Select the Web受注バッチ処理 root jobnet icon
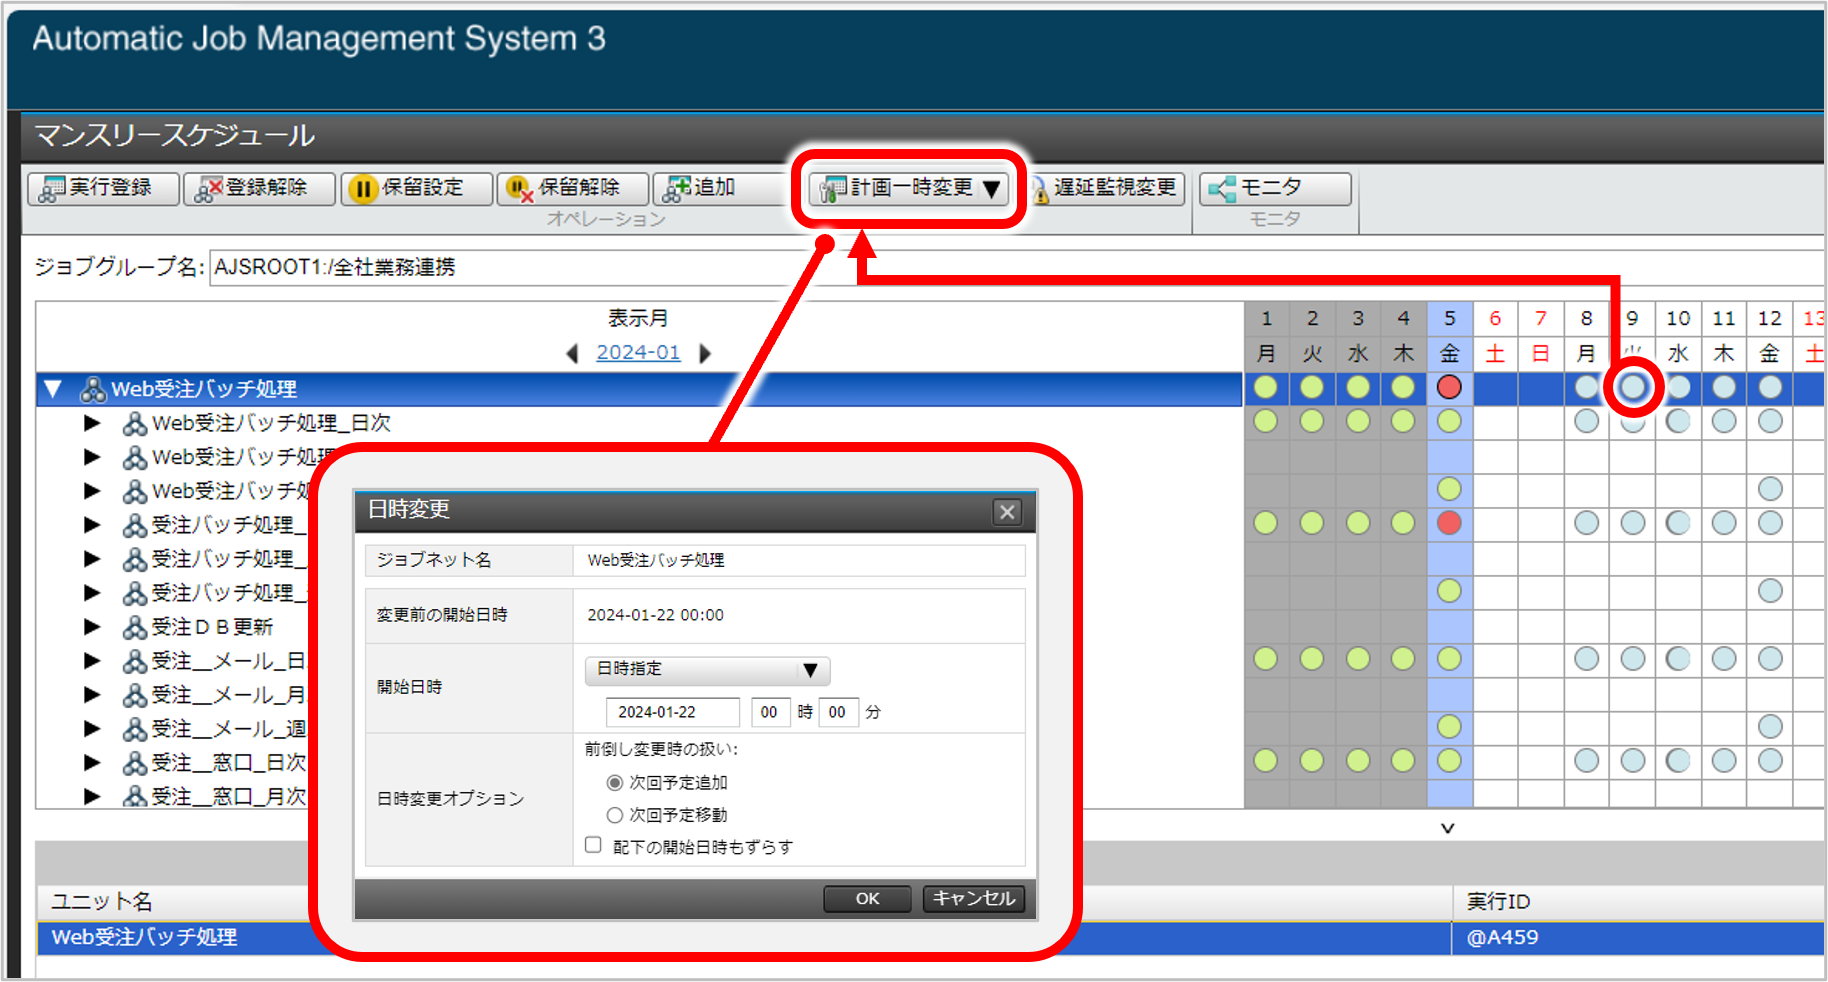 [93, 389]
